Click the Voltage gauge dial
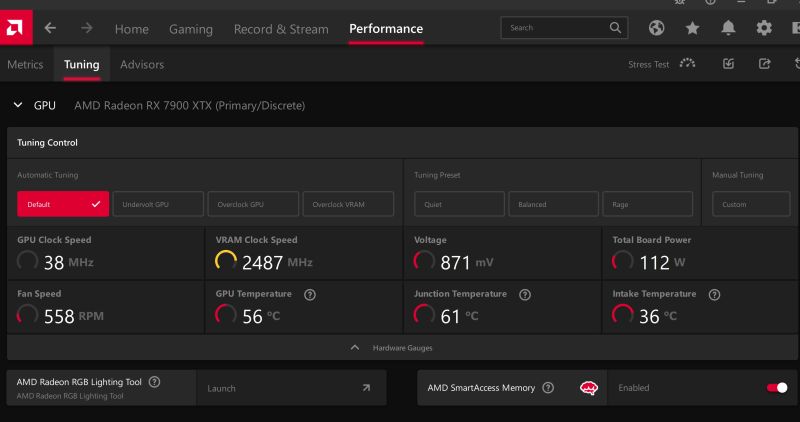Image resolution: width=800 pixels, height=422 pixels. coord(424,261)
